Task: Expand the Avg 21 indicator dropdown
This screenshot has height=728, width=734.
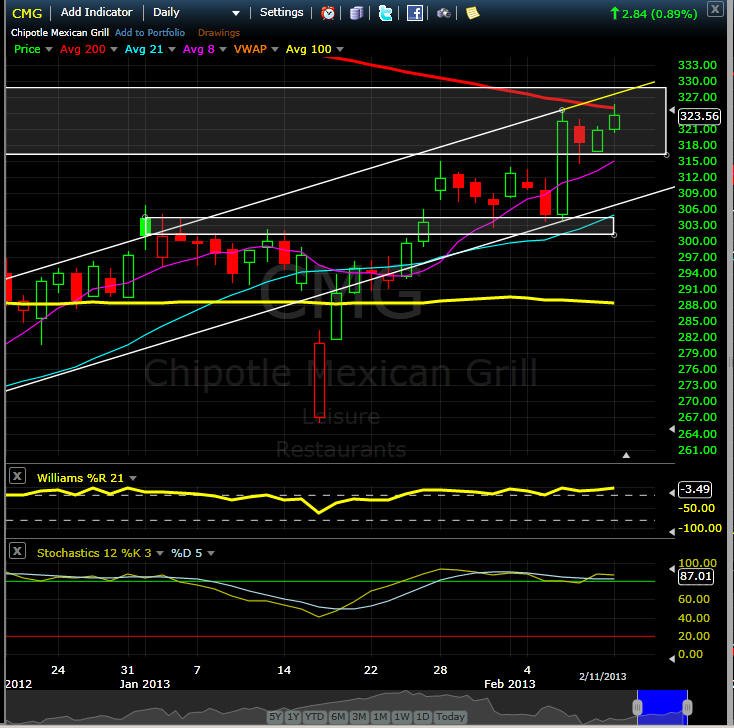Action: (x=171, y=50)
